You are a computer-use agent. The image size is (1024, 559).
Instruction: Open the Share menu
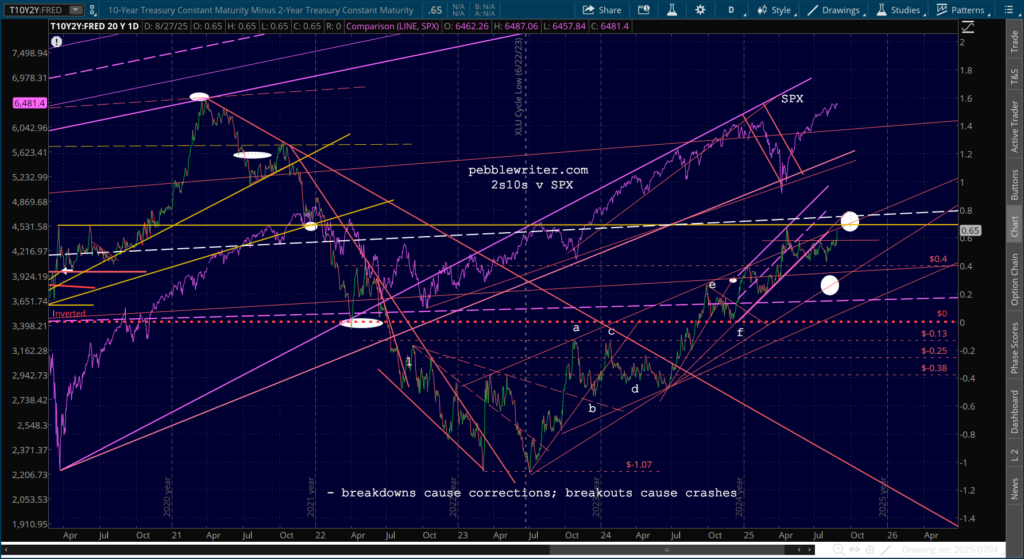click(x=601, y=10)
